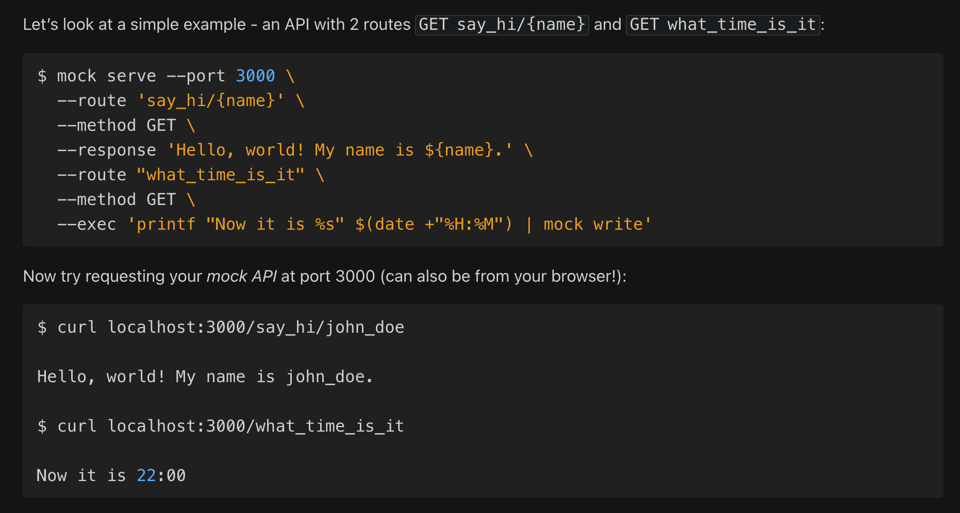
Task: Click the inline code 'GET what_time_is_it'
Action: (x=723, y=24)
